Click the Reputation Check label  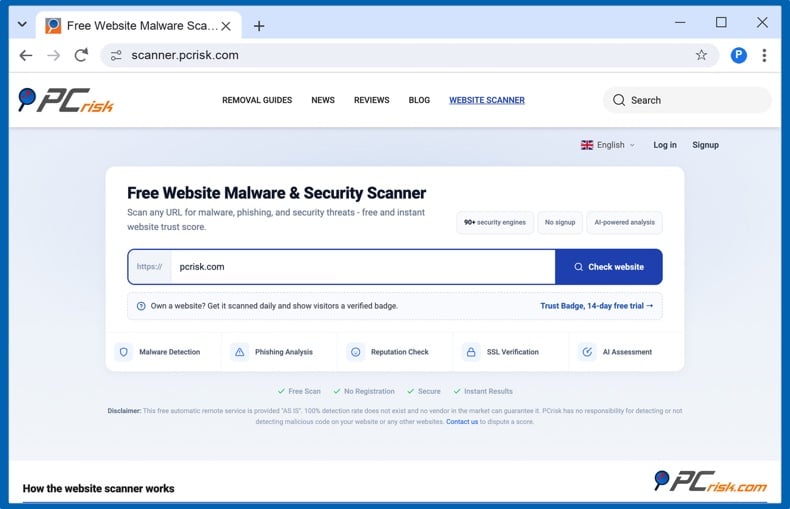pyautogui.click(x=400, y=352)
